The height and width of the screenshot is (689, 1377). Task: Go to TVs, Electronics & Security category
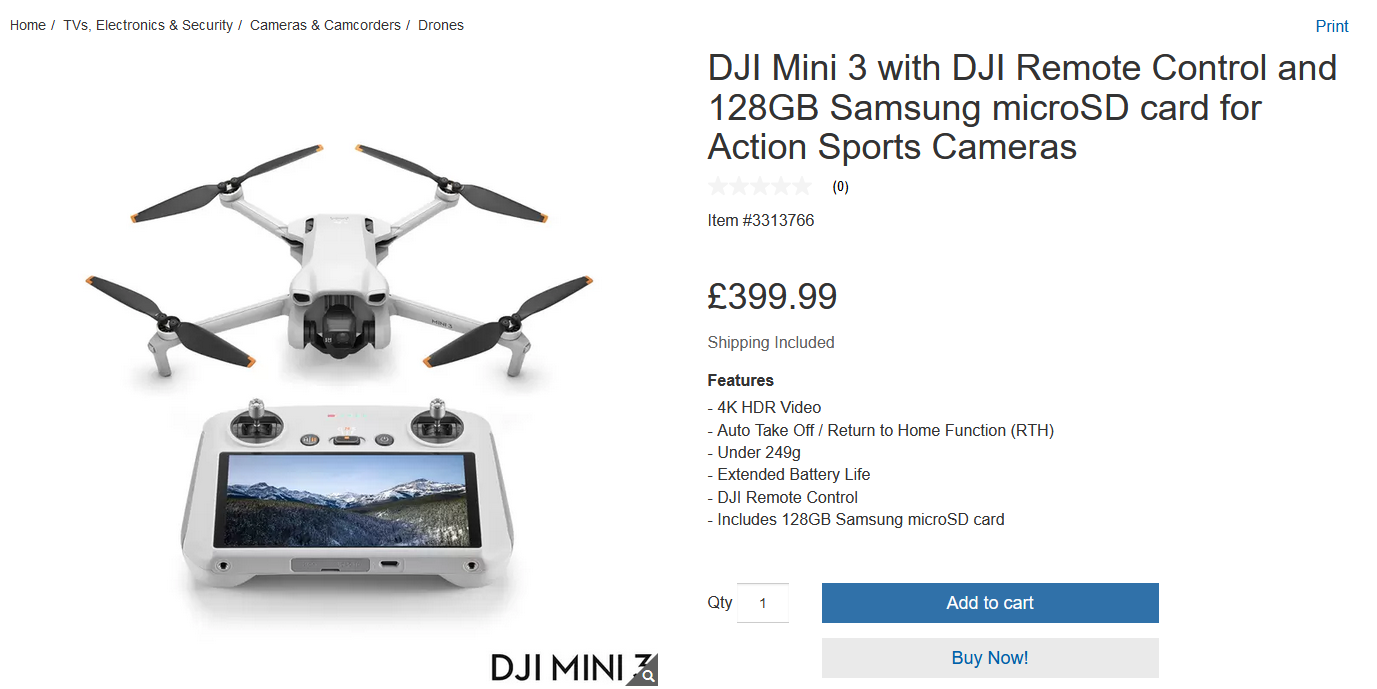[x=148, y=25]
